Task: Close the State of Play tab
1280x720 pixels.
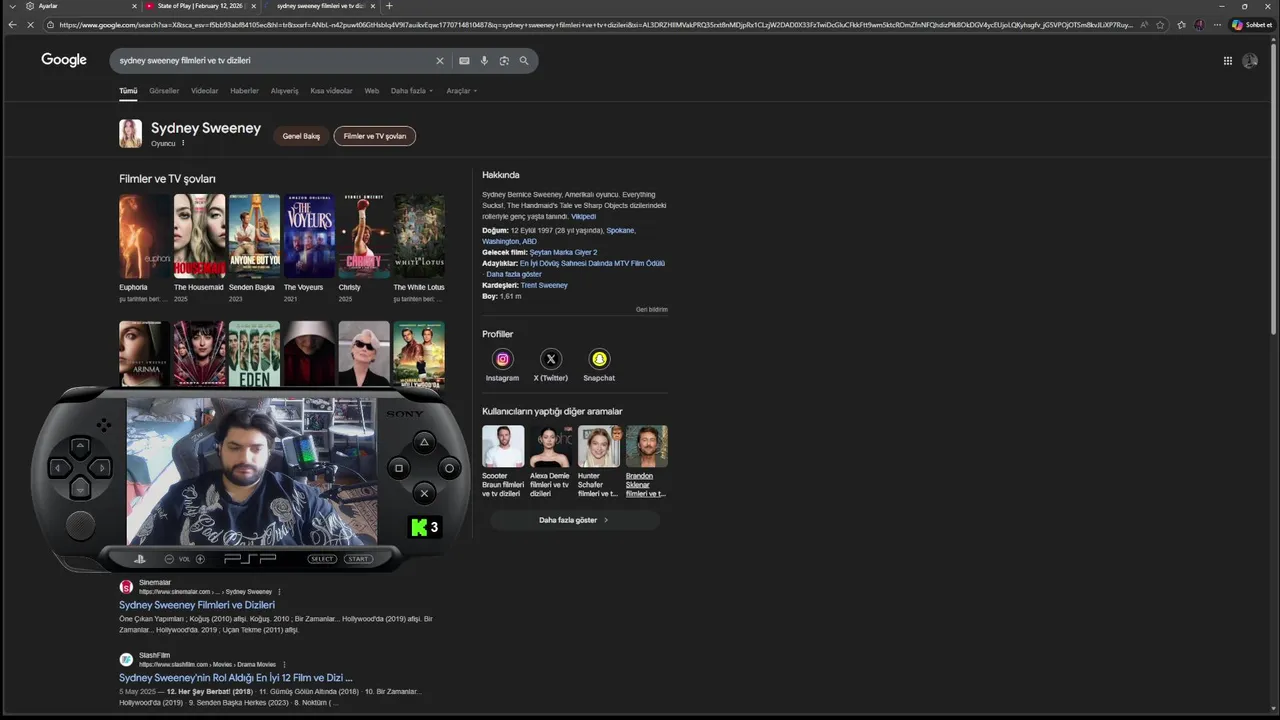Action: coord(253,6)
